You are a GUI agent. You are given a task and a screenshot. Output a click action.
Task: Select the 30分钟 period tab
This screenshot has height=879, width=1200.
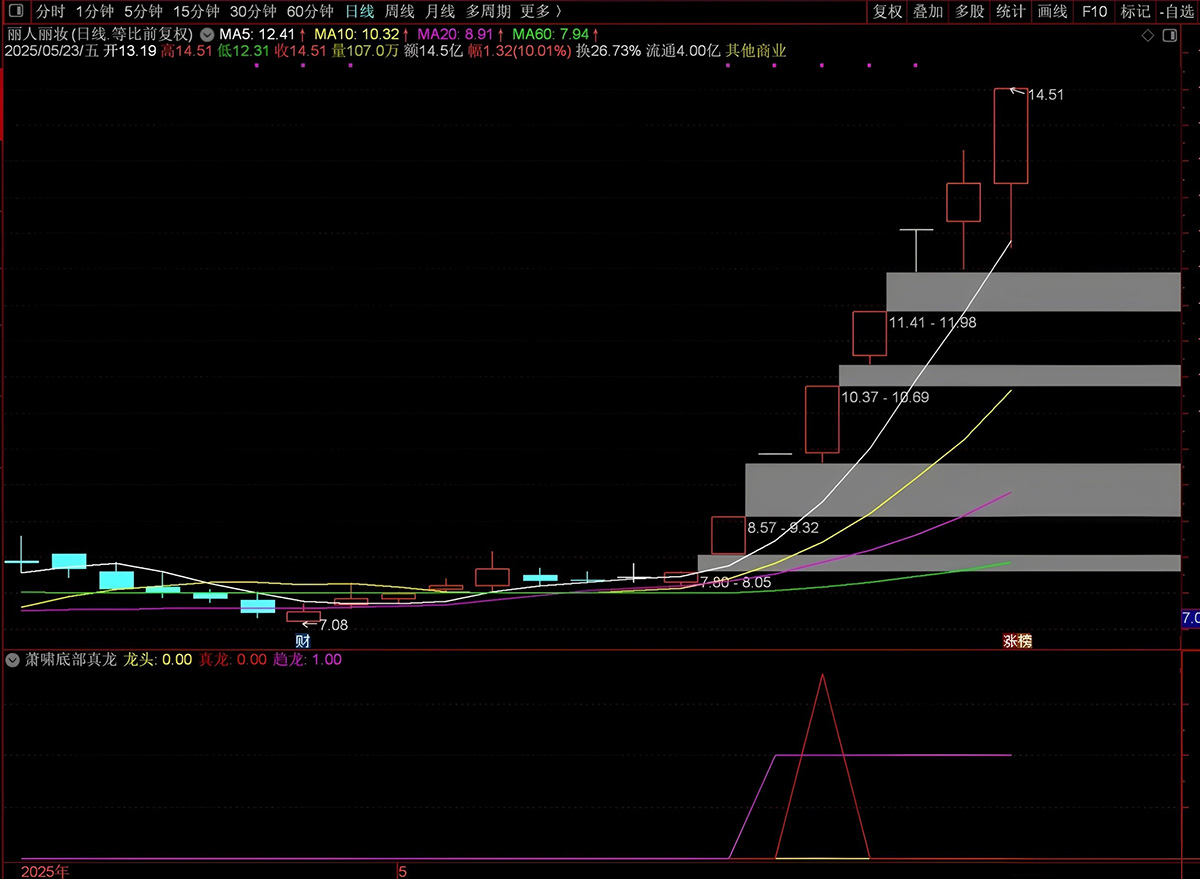click(x=252, y=12)
